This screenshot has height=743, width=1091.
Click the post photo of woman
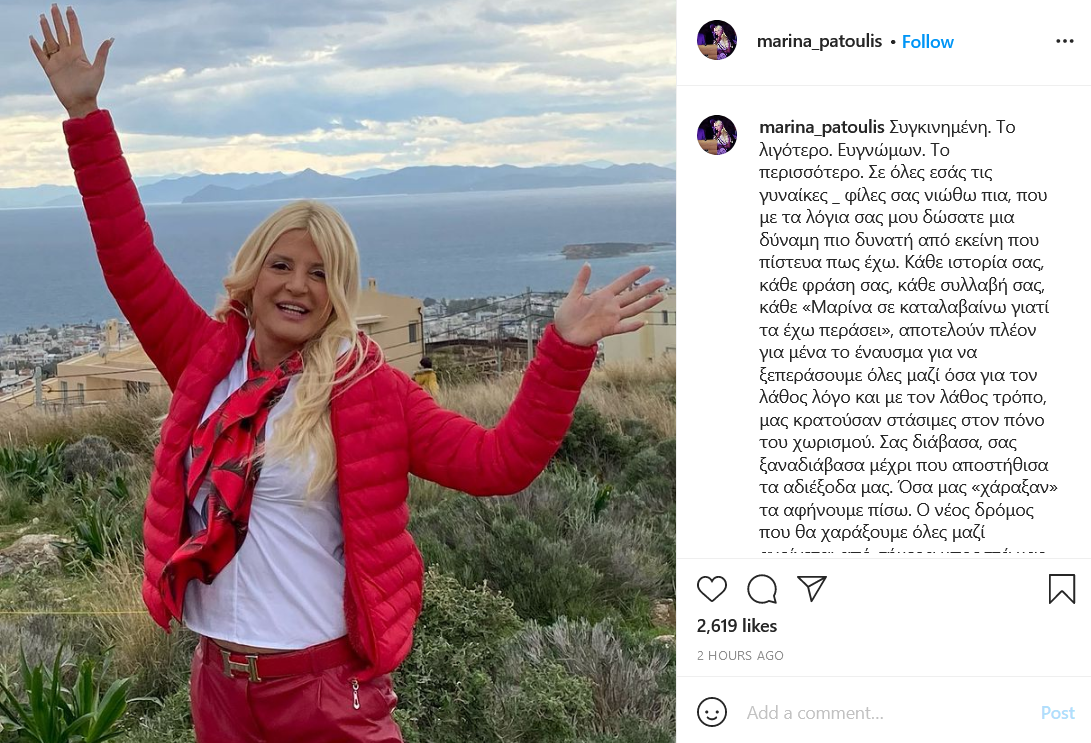point(337,372)
